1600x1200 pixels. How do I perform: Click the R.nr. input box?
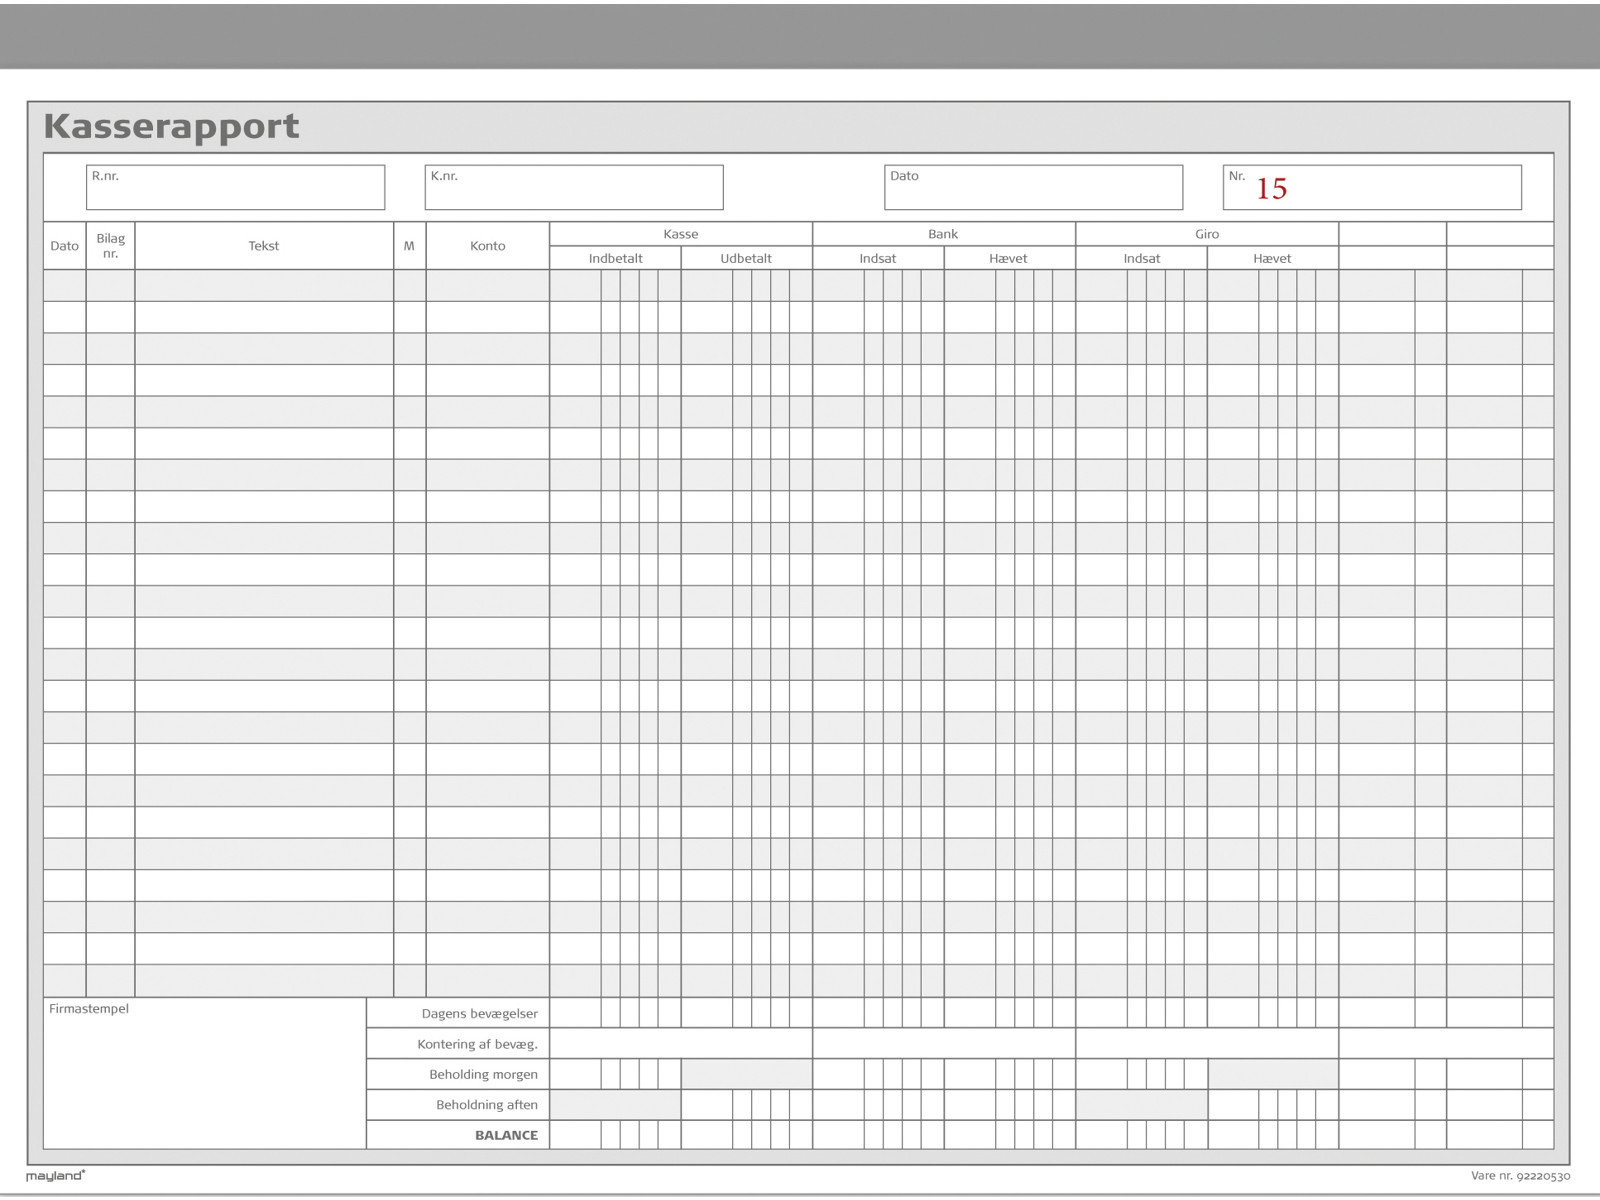tap(235, 188)
